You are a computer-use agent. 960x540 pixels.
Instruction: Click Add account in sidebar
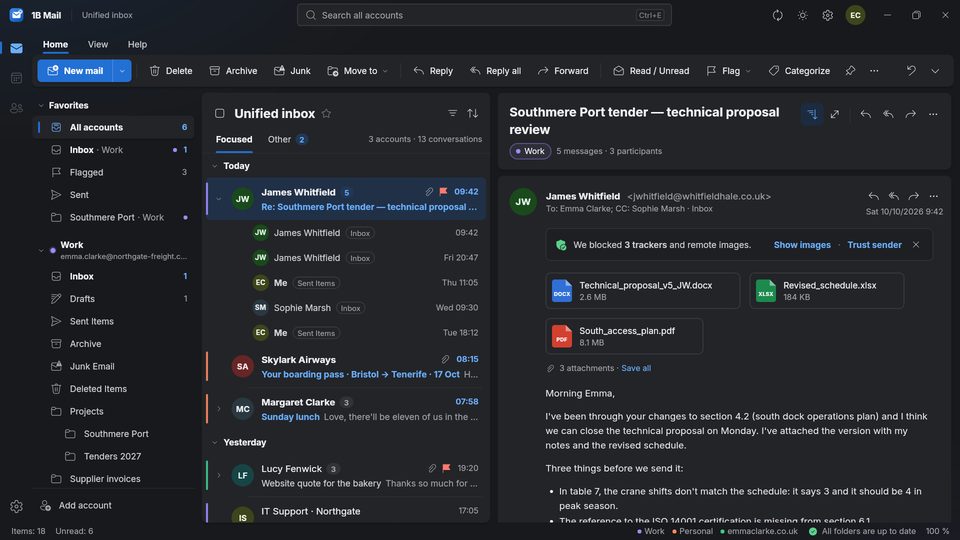coord(77,506)
